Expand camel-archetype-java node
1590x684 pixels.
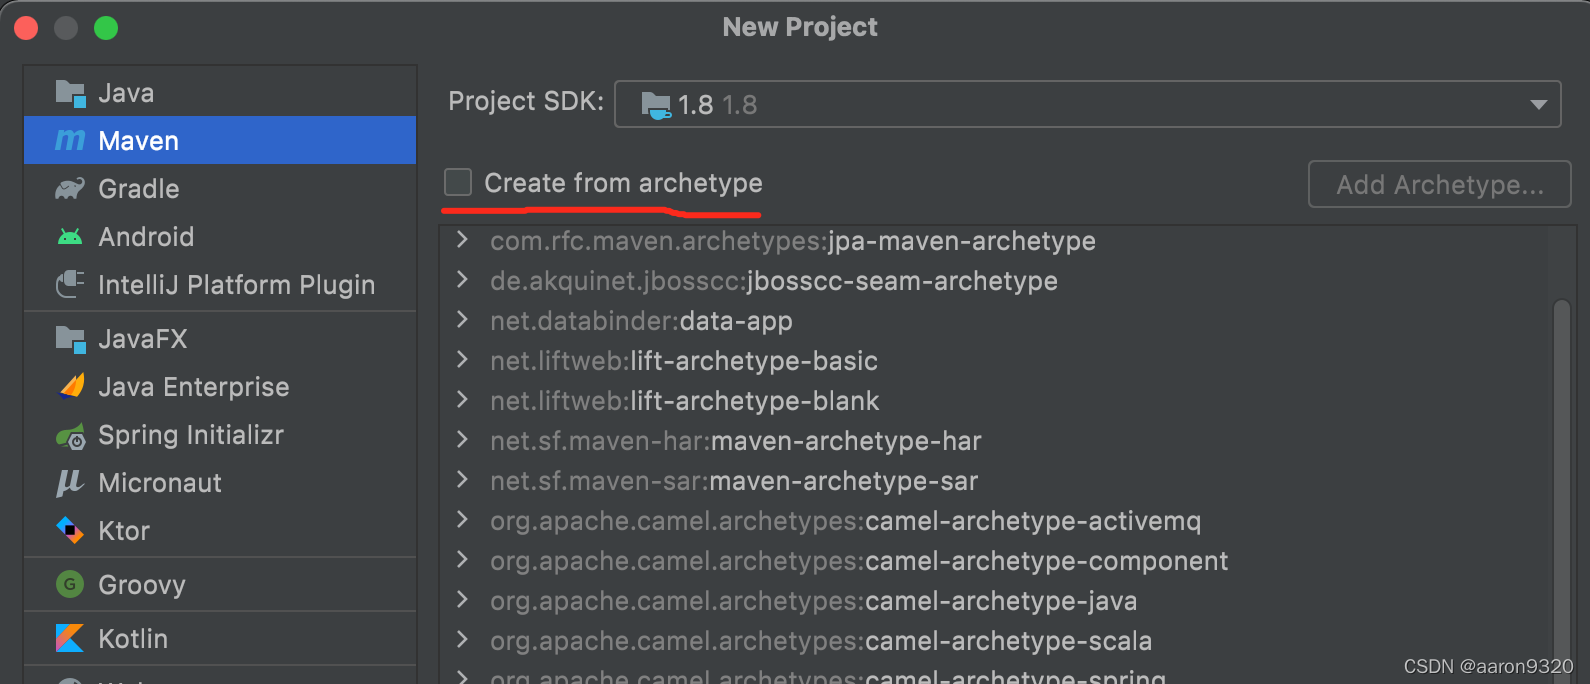coord(462,600)
